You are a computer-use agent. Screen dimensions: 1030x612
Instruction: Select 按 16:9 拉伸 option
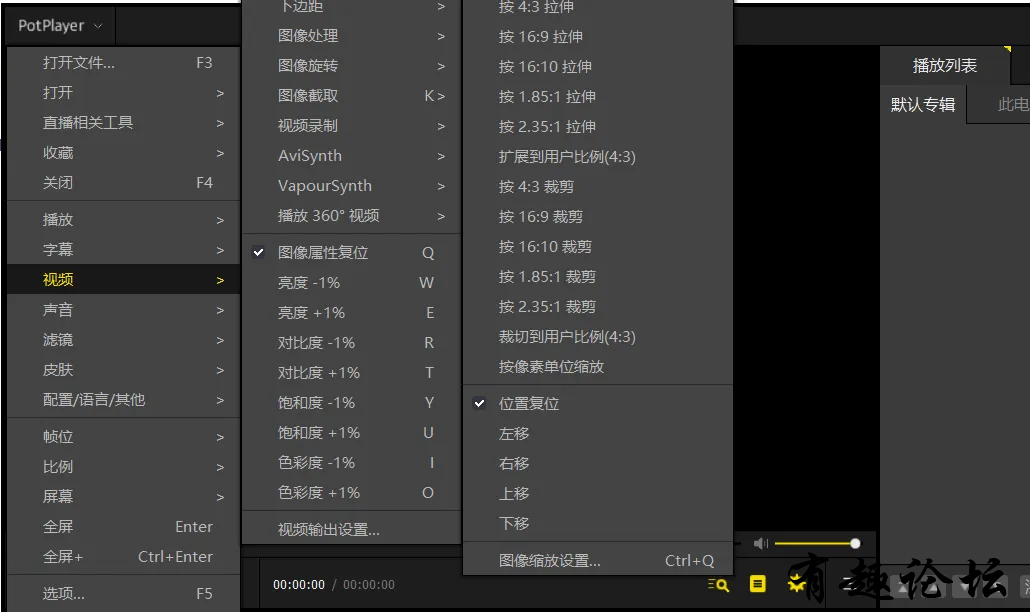598,36
